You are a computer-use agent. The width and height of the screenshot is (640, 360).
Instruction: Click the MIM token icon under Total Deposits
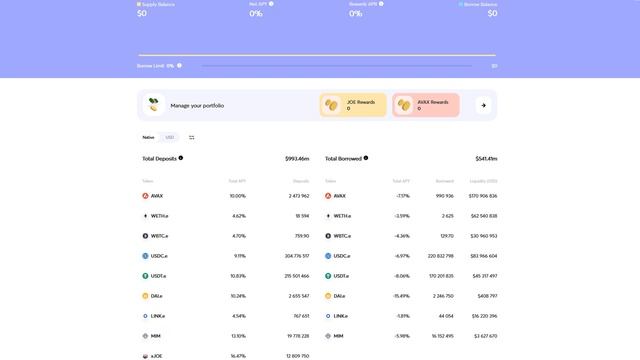(145, 336)
